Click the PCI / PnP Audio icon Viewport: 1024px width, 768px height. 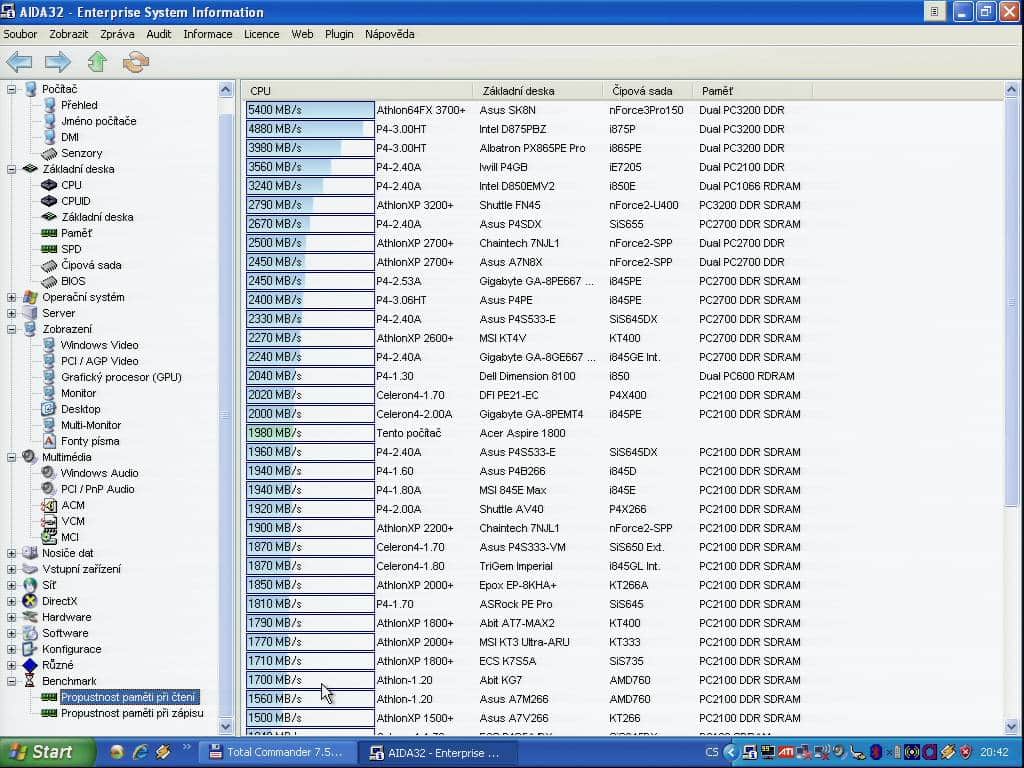click(x=49, y=488)
